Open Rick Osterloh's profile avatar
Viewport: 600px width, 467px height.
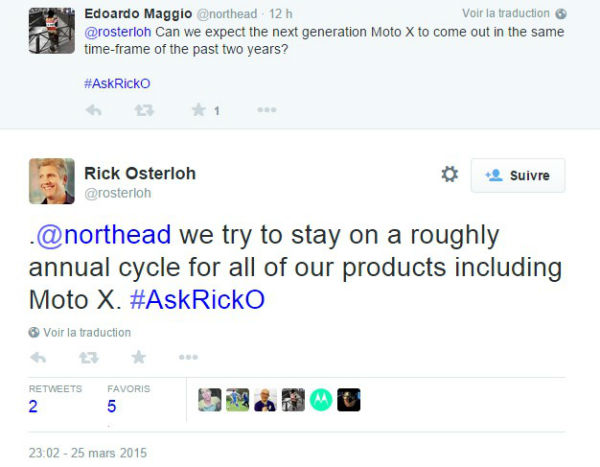tap(51, 181)
